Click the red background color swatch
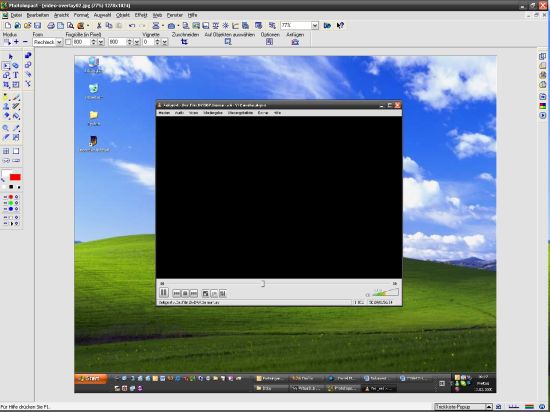The image size is (550, 412). click(x=15, y=177)
